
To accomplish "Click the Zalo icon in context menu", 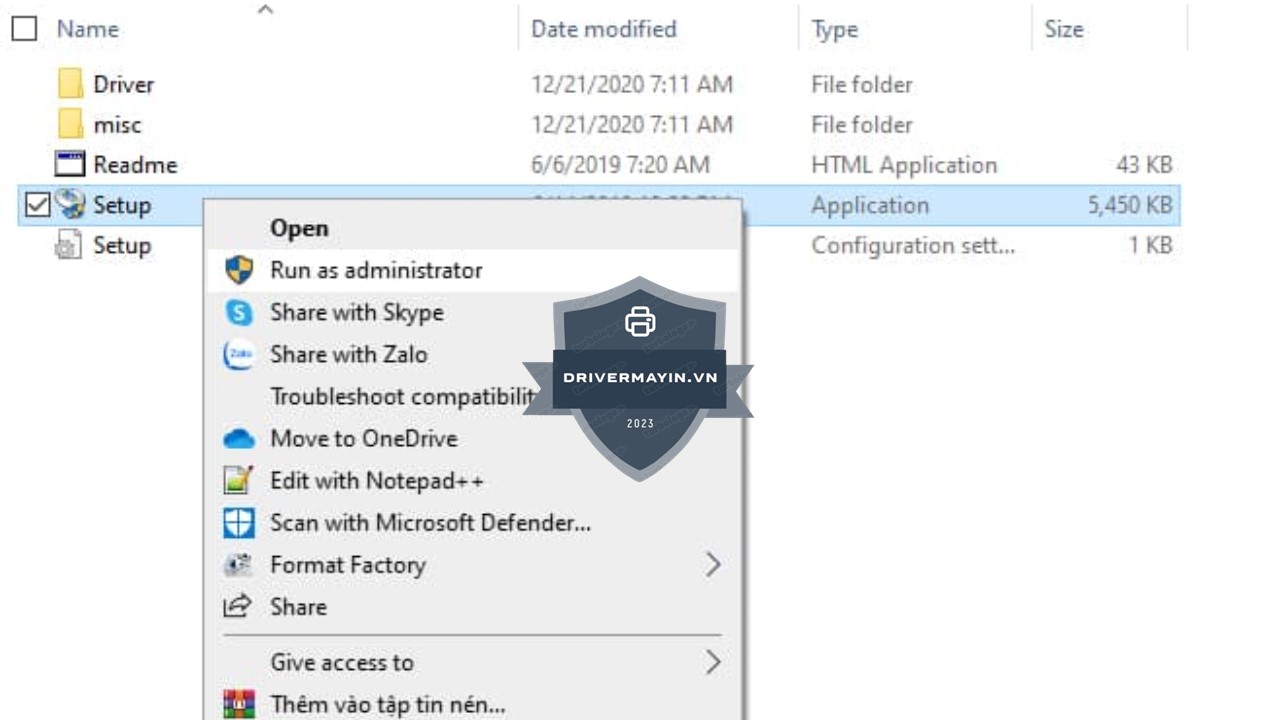I will [238, 355].
